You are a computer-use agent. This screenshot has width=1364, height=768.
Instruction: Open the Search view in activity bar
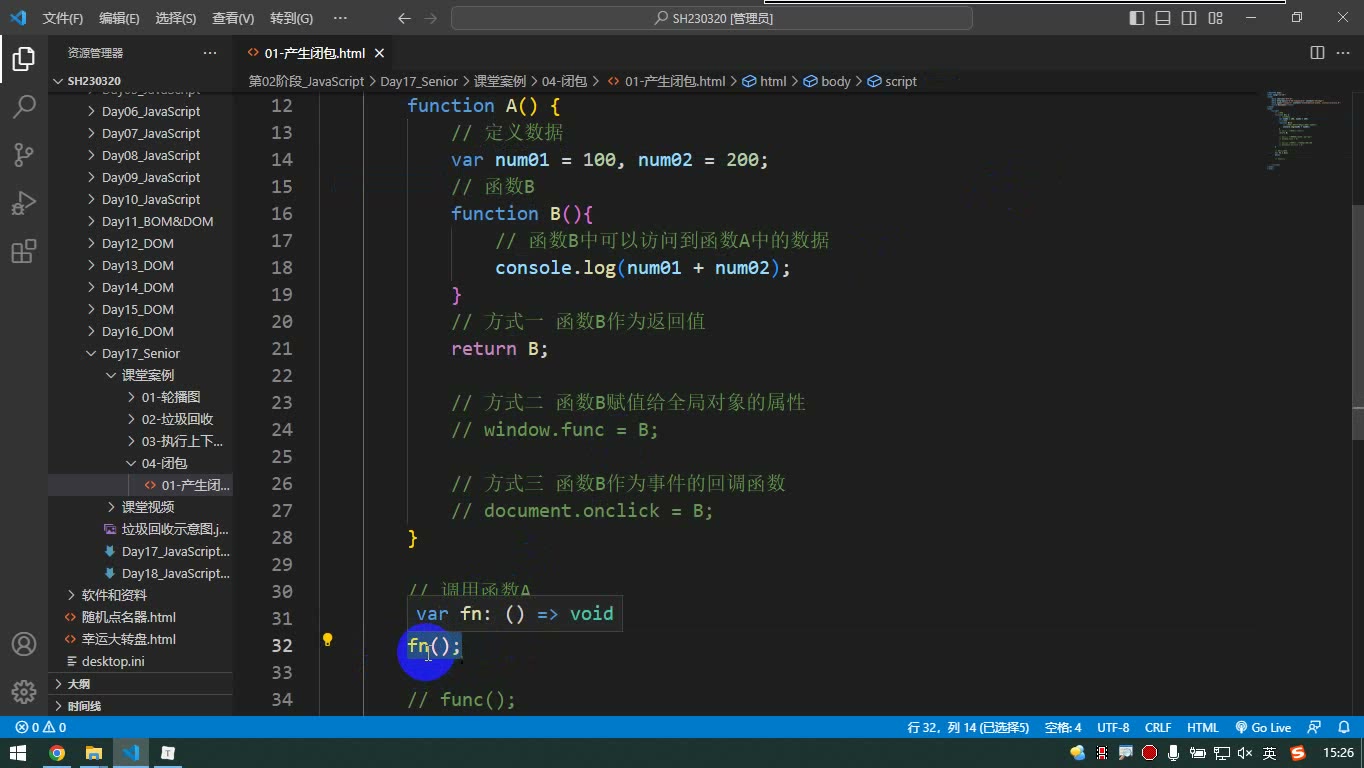(24, 107)
